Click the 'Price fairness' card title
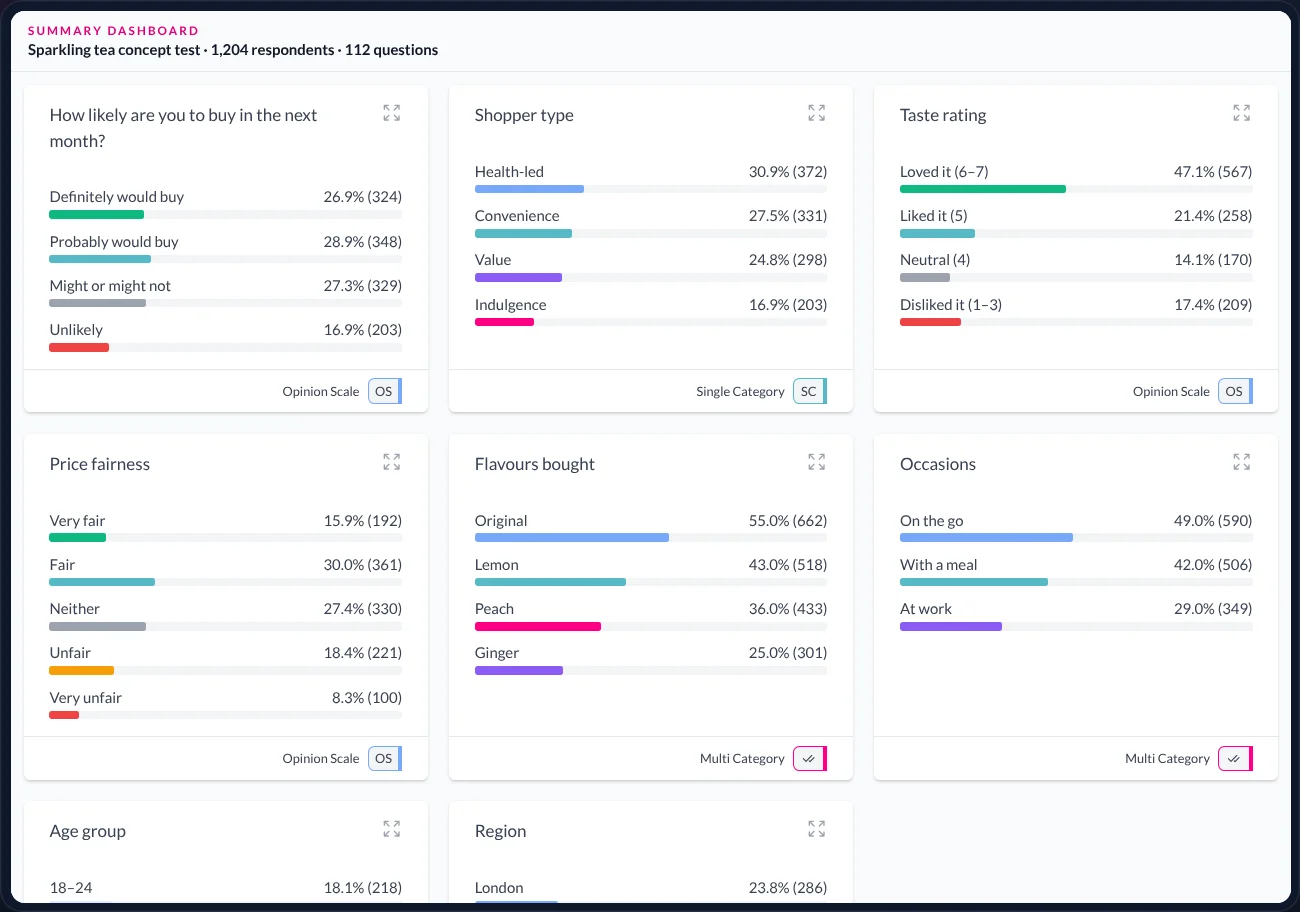 click(100, 464)
